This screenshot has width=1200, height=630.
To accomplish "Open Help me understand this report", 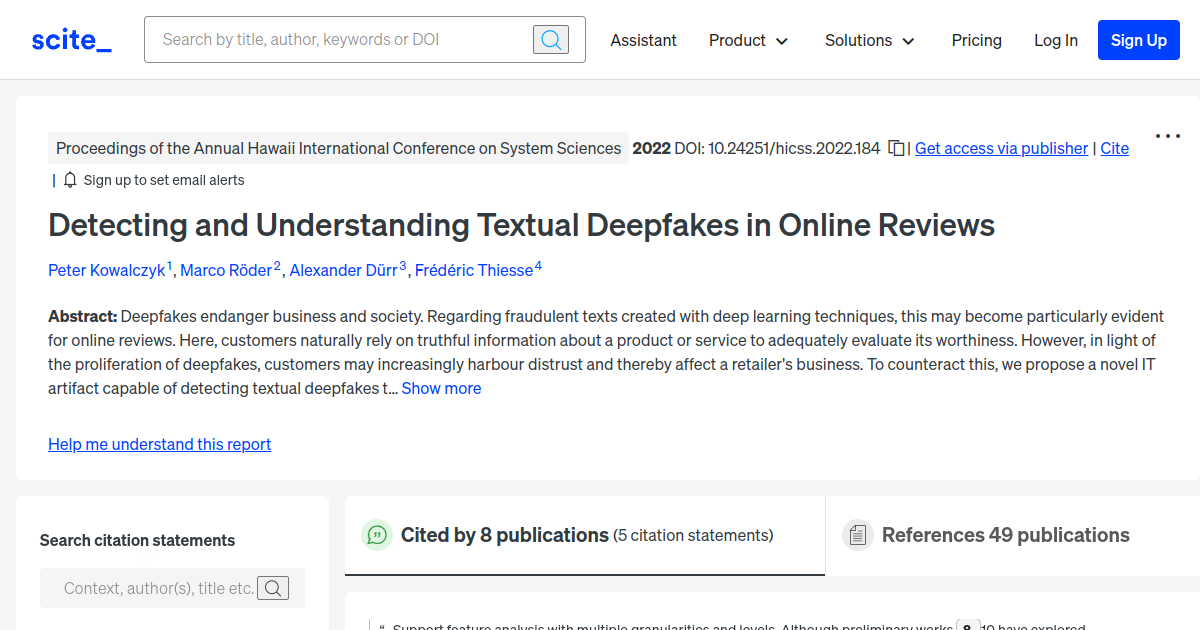I will (159, 444).
